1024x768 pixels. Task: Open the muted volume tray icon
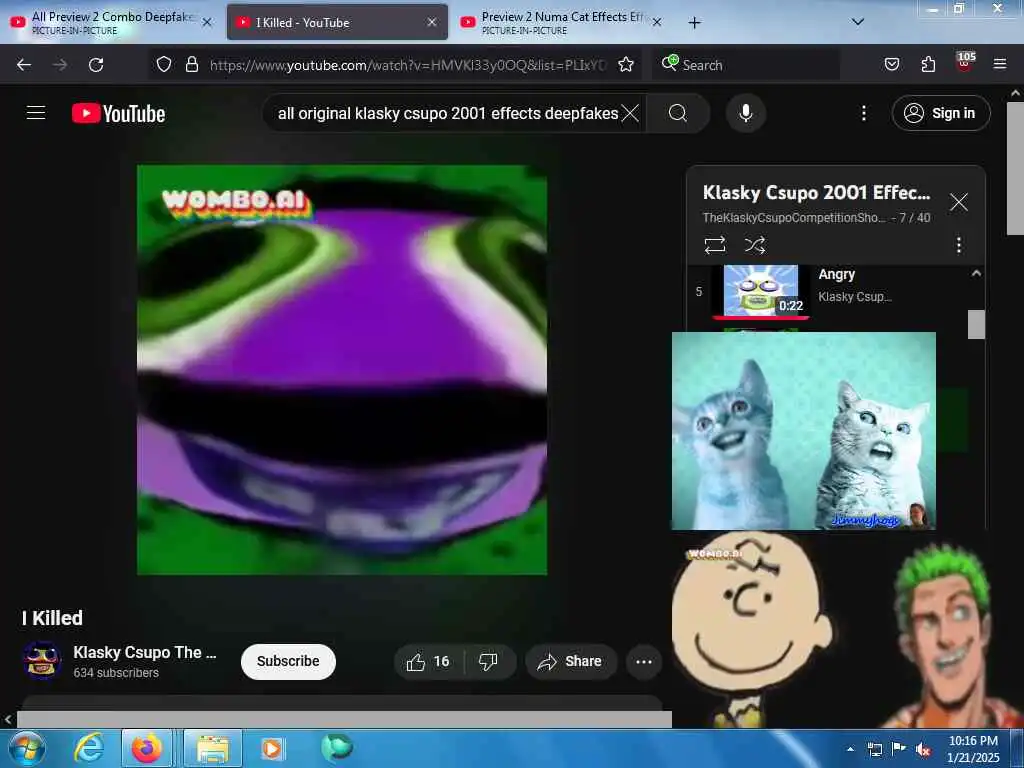pos(923,750)
